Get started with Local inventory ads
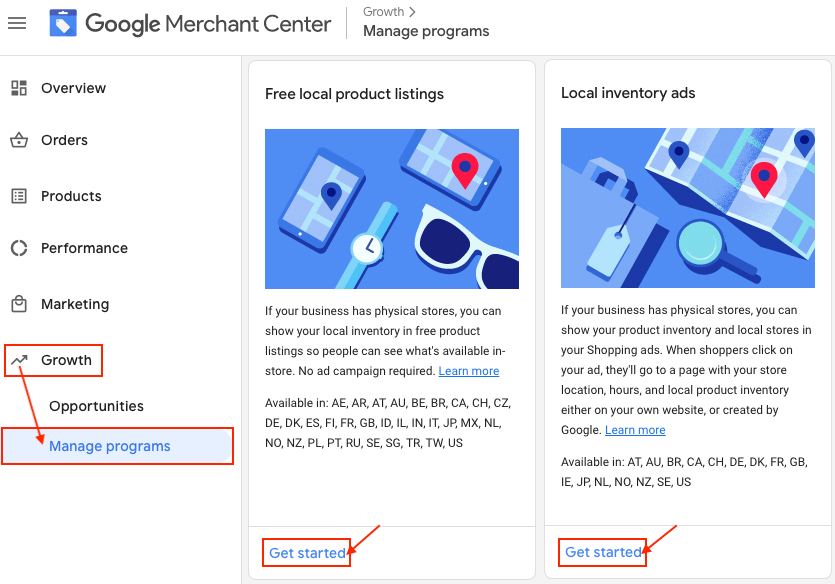Viewport: 835px width, 584px height. pos(602,551)
